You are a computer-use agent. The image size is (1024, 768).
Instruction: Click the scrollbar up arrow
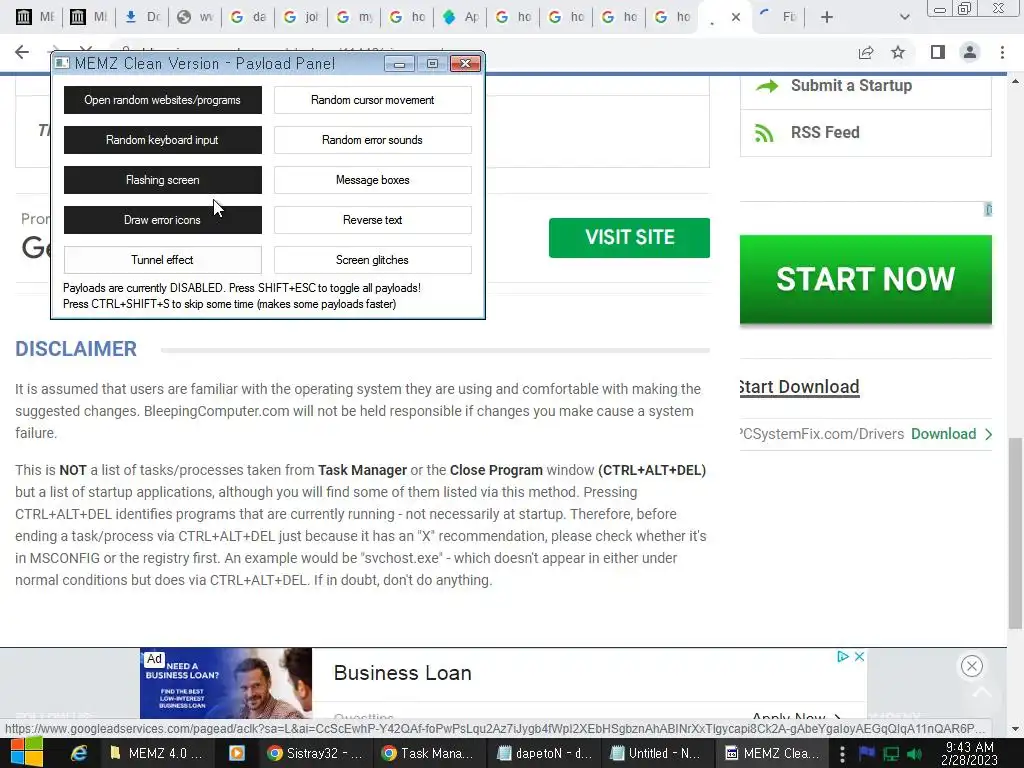pos(1015,82)
